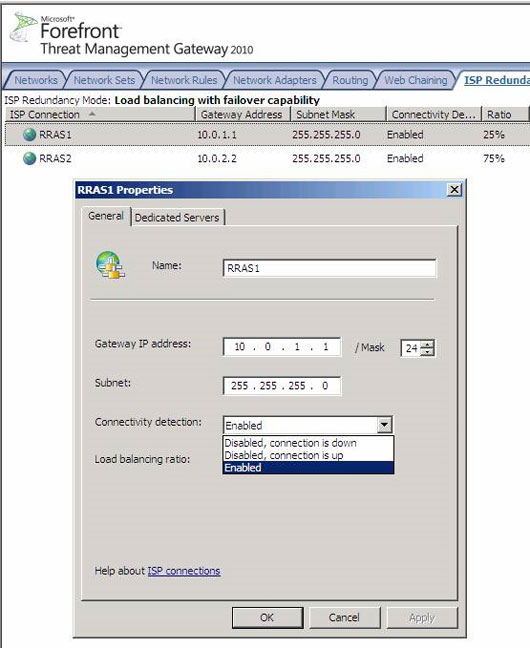Viewport: 530px width, 648px height.
Task: Switch to the Network Sets tab
Action: click(x=104, y=80)
